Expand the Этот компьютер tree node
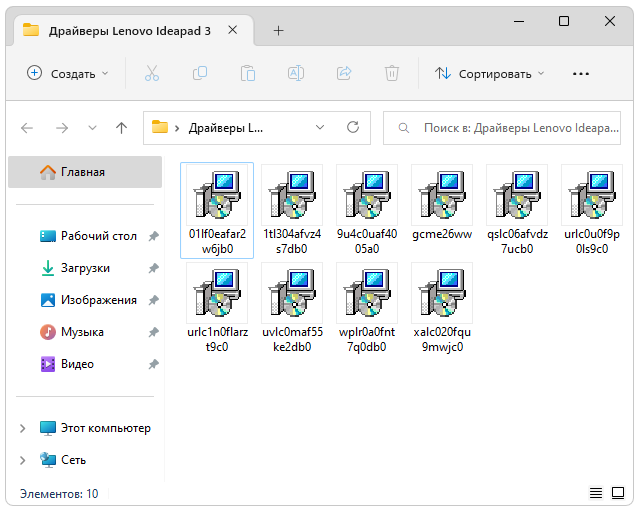638x511 pixels. pos(23,428)
